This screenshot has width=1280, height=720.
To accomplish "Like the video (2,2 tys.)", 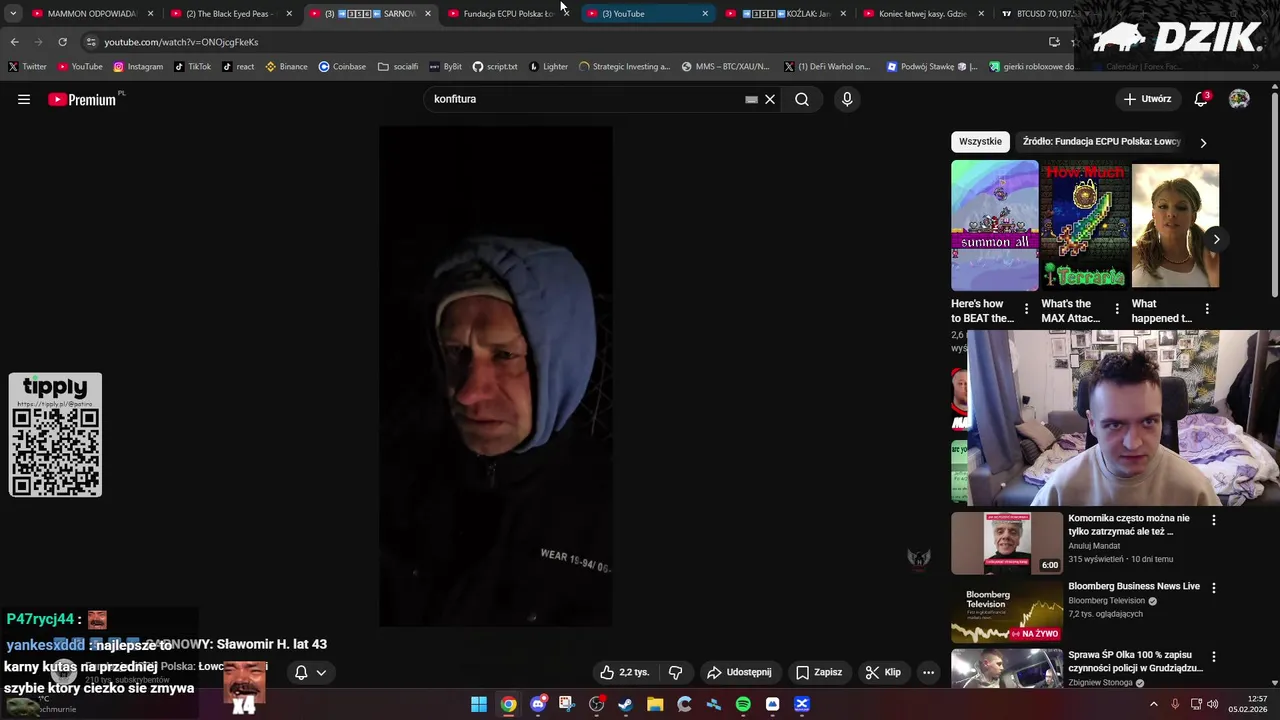I will click(x=624, y=672).
